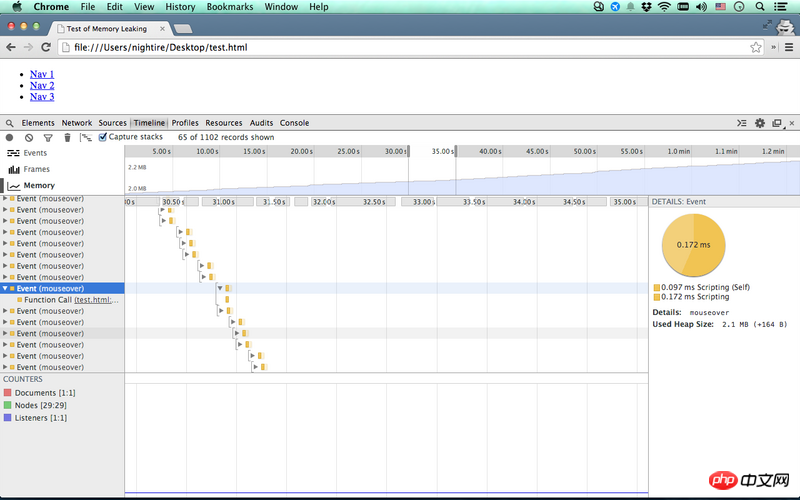Toggle the Documents counter checkbox

(x=8, y=393)
